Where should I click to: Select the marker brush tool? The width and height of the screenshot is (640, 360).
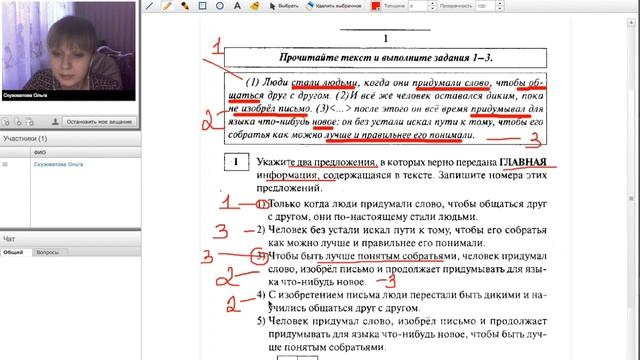coord(185,6)
